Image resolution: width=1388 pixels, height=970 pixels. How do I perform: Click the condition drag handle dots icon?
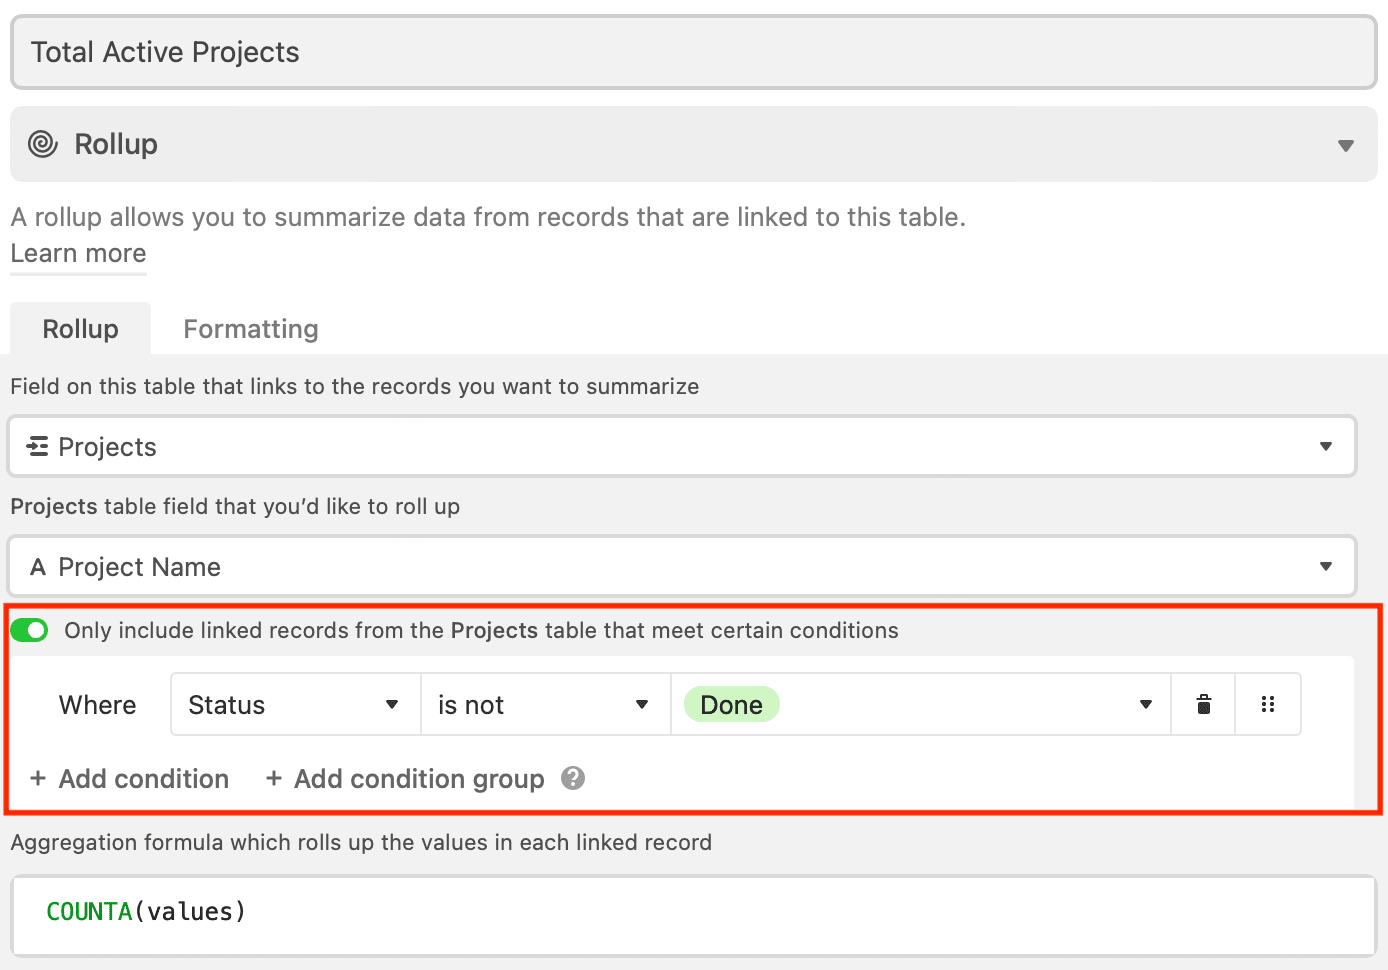(x=1268, y=705)
